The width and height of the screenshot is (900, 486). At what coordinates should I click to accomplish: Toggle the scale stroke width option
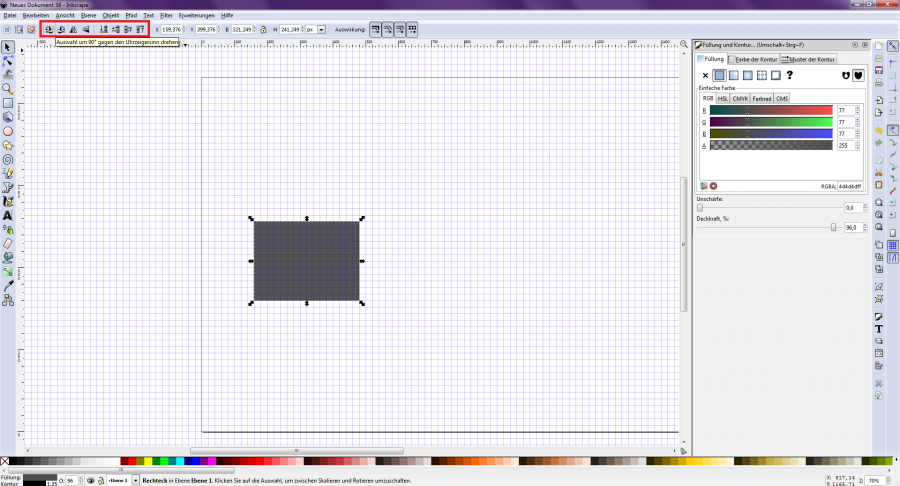click(376, 29)
